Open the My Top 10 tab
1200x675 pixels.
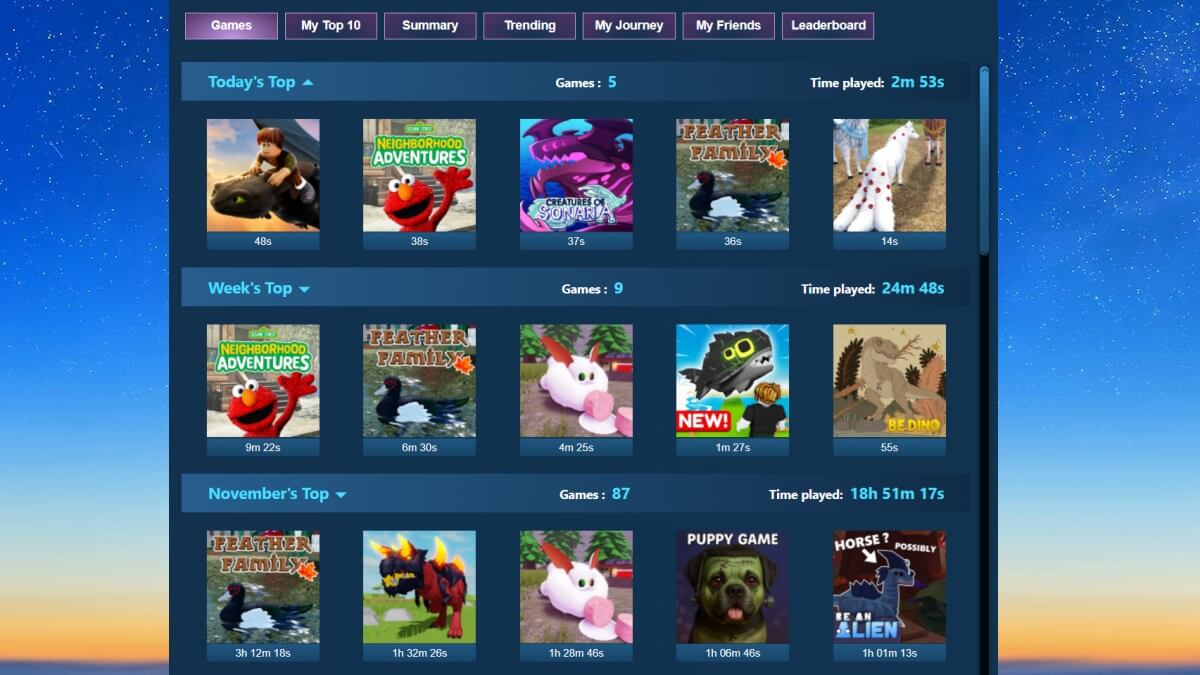pos(331,26)
